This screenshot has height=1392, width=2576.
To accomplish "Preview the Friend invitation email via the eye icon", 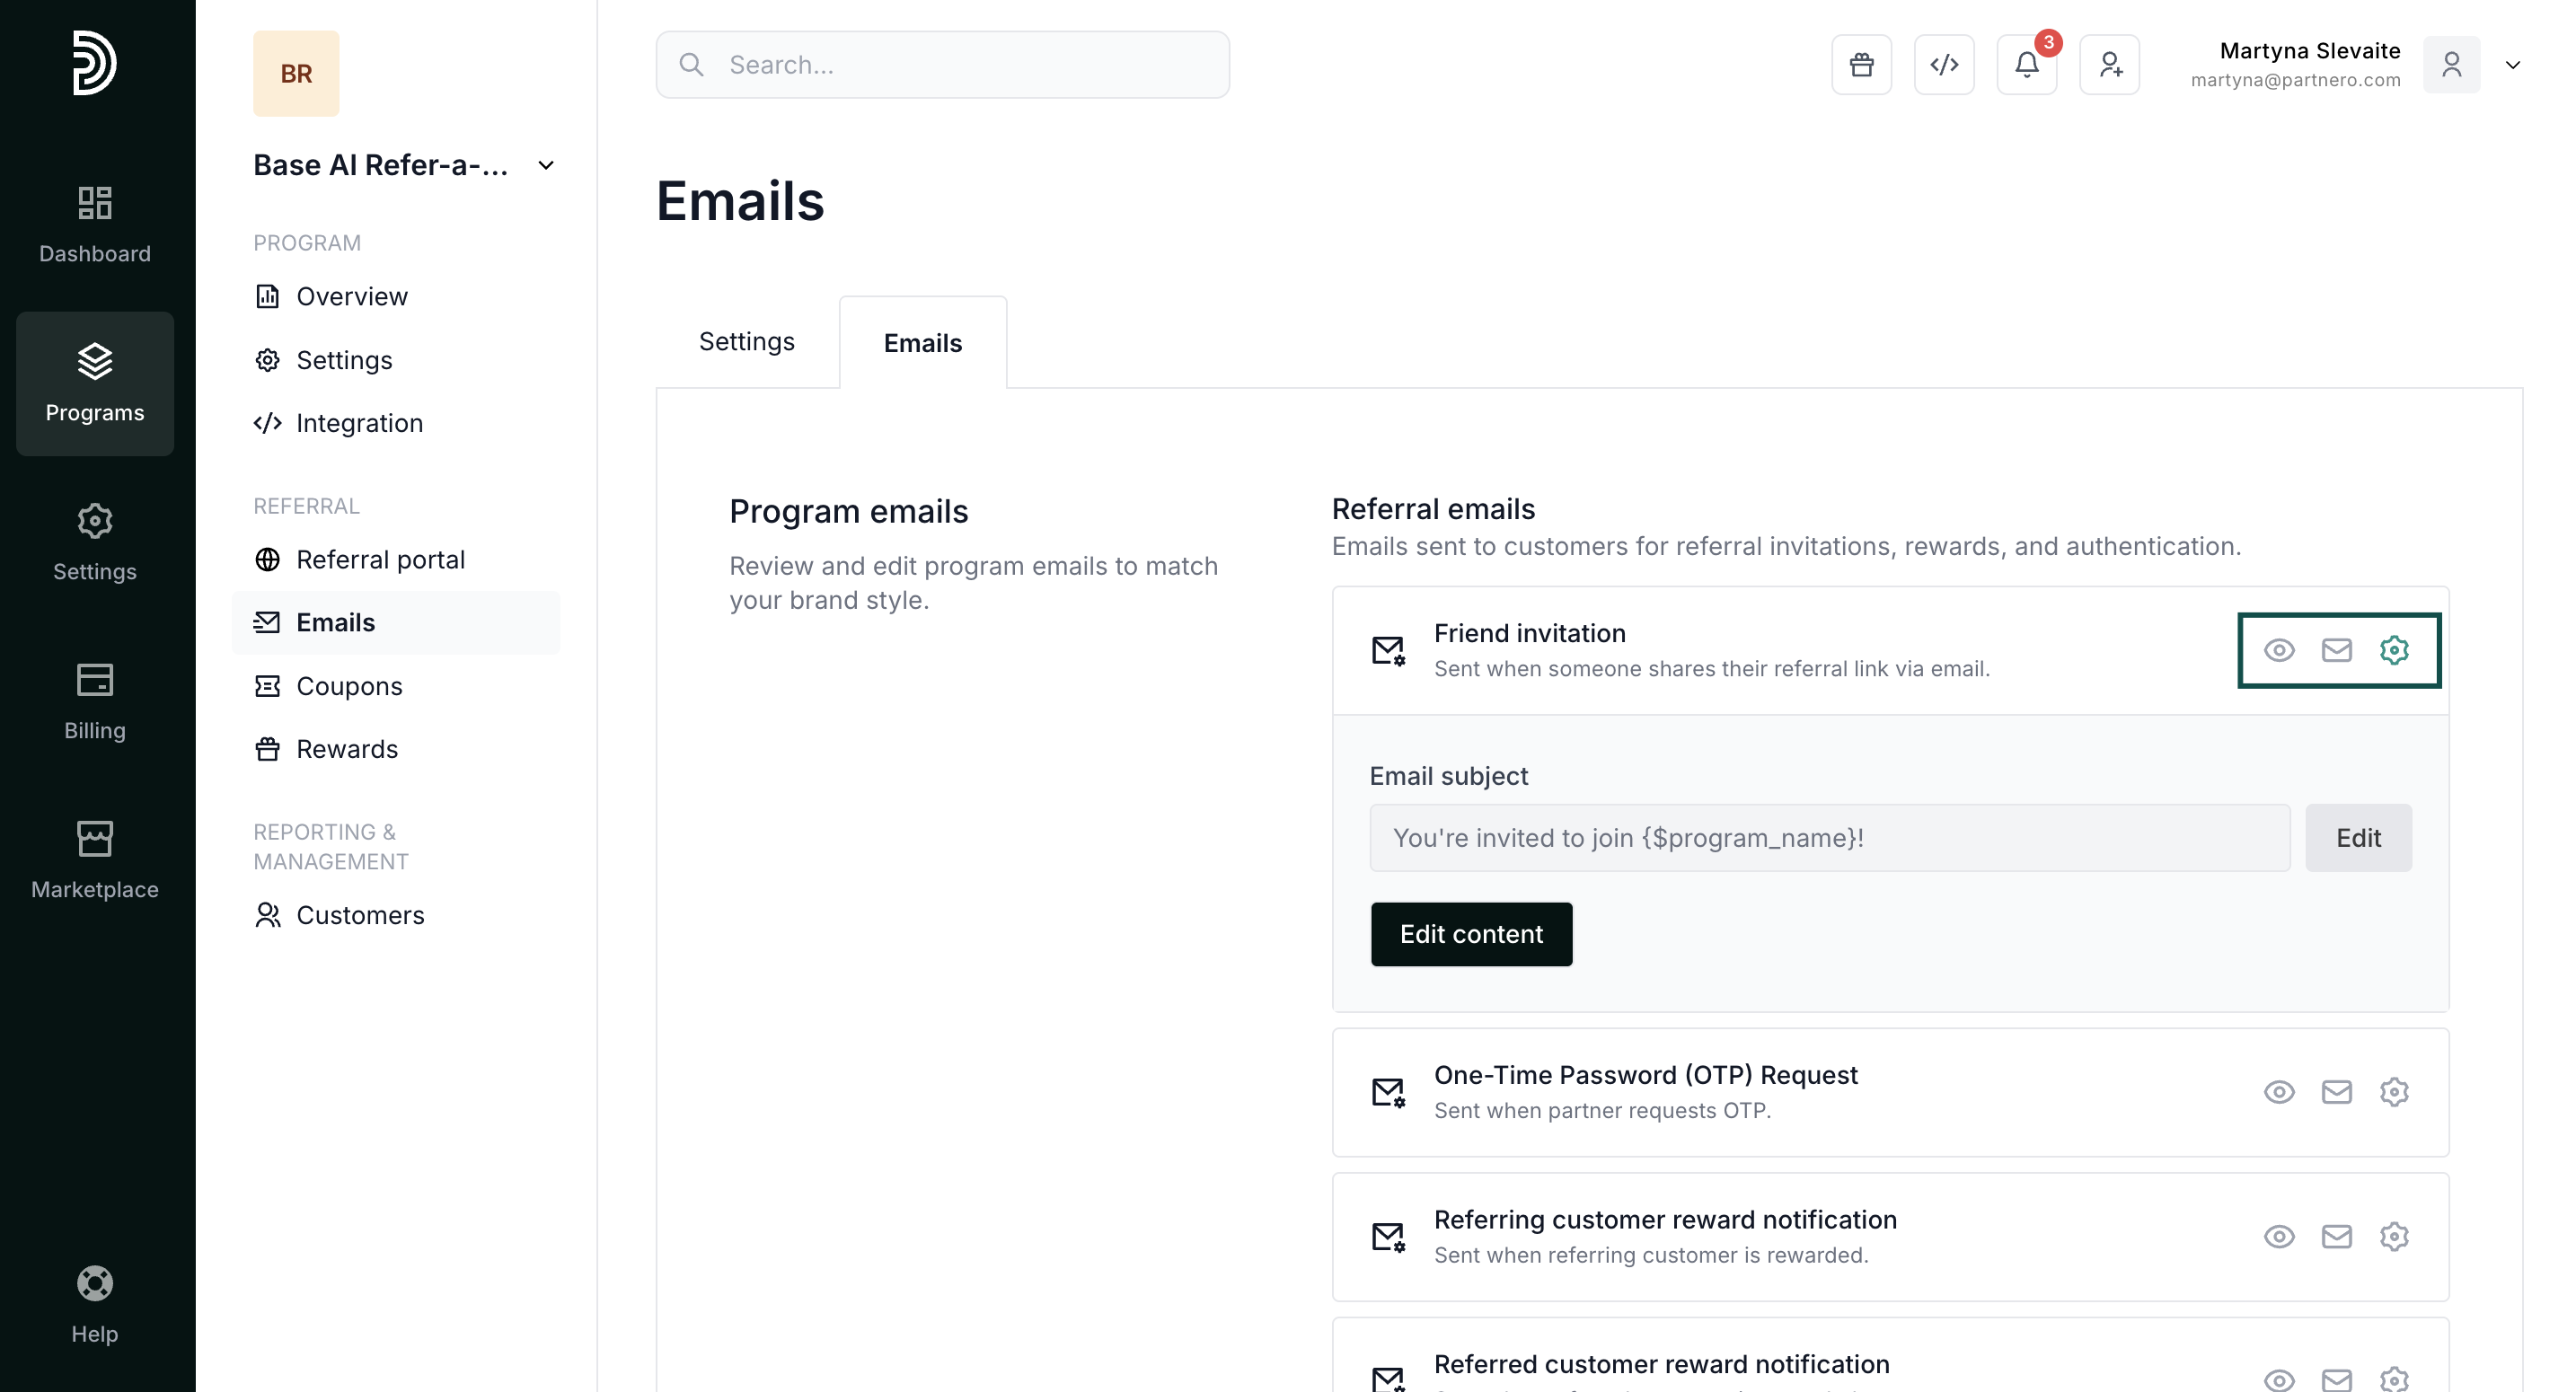I will [x=2278, y=650].
